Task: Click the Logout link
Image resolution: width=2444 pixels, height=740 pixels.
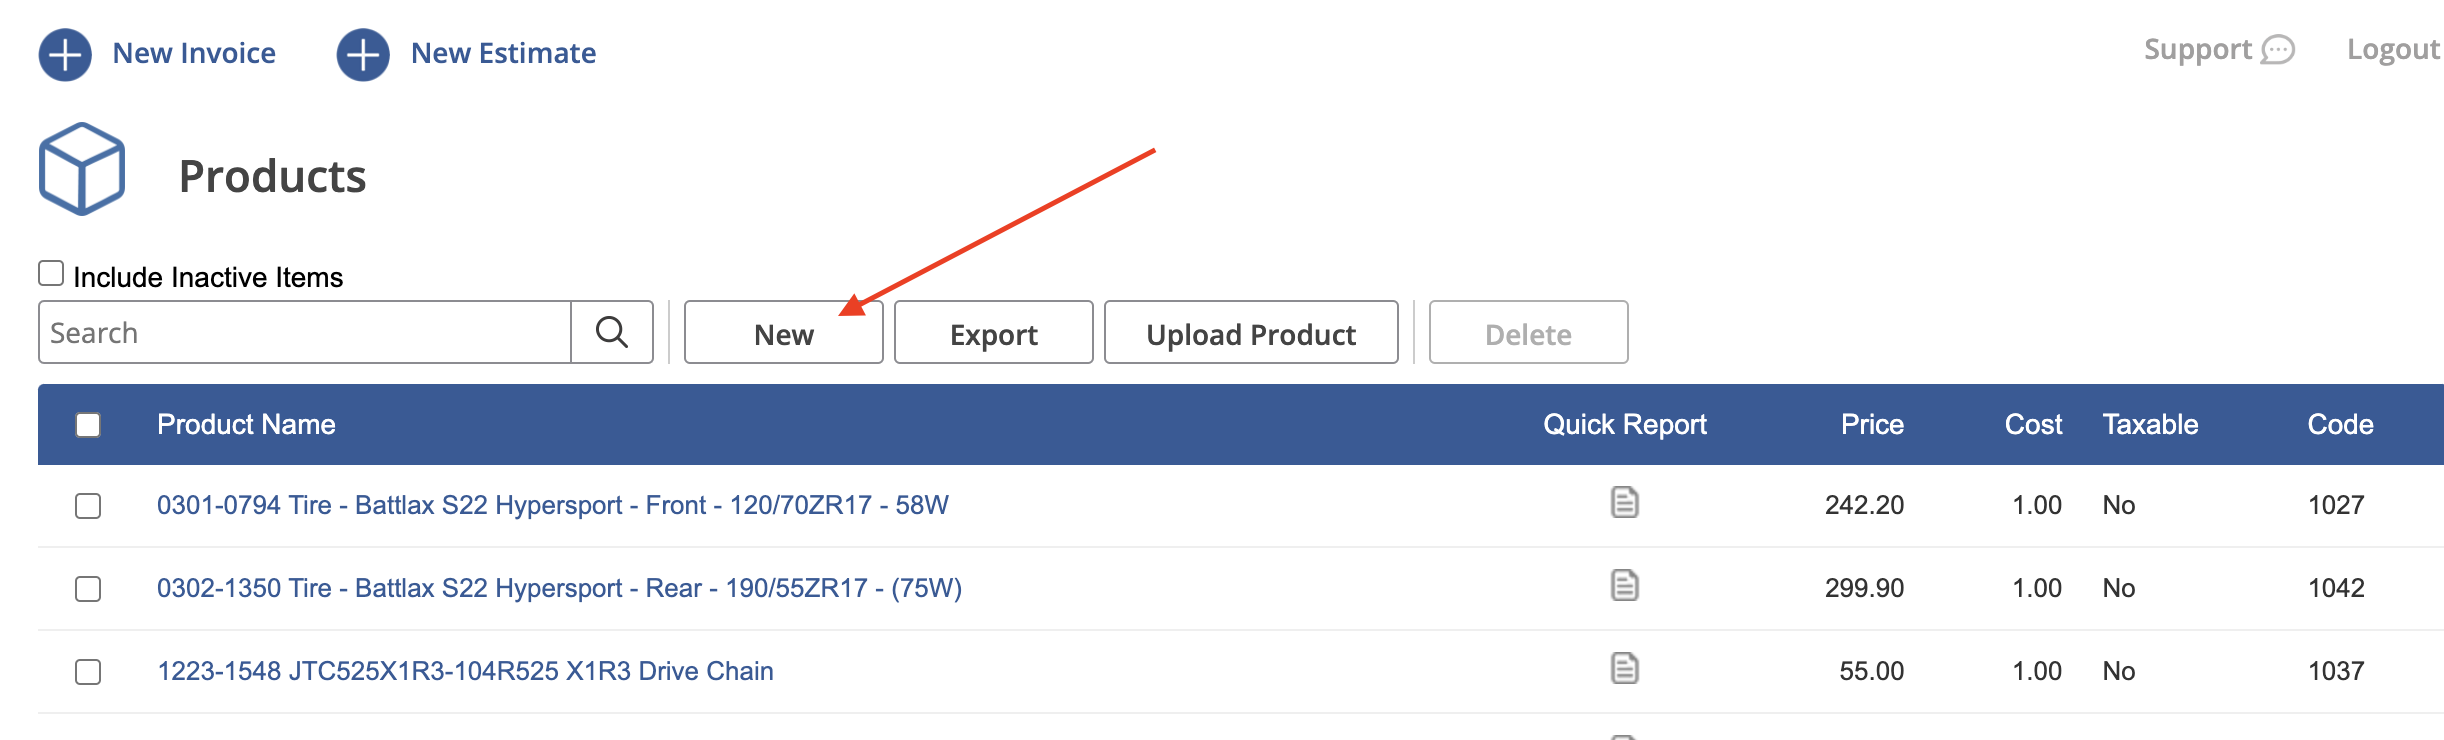Action: coord(2393,50)
